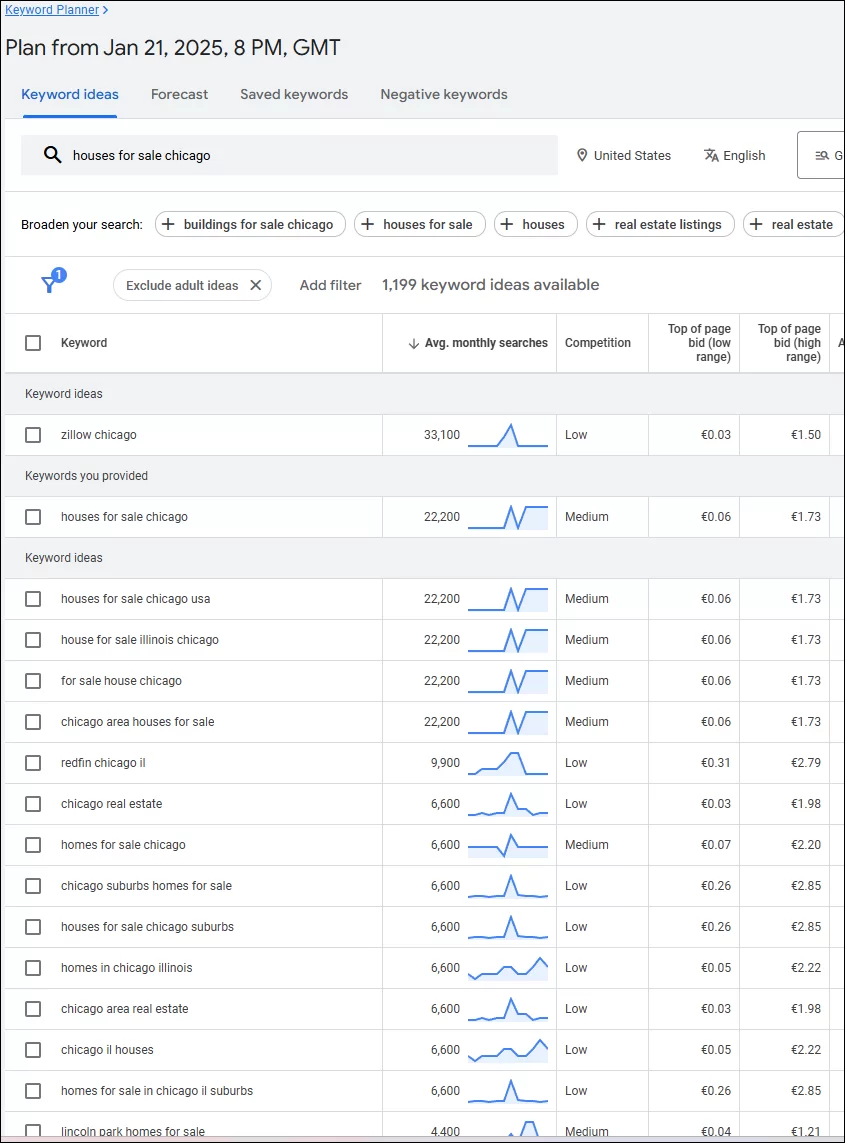845x1143 pixels.
Task: Check the chicago area real estate box
Action: click(33, 1009)
